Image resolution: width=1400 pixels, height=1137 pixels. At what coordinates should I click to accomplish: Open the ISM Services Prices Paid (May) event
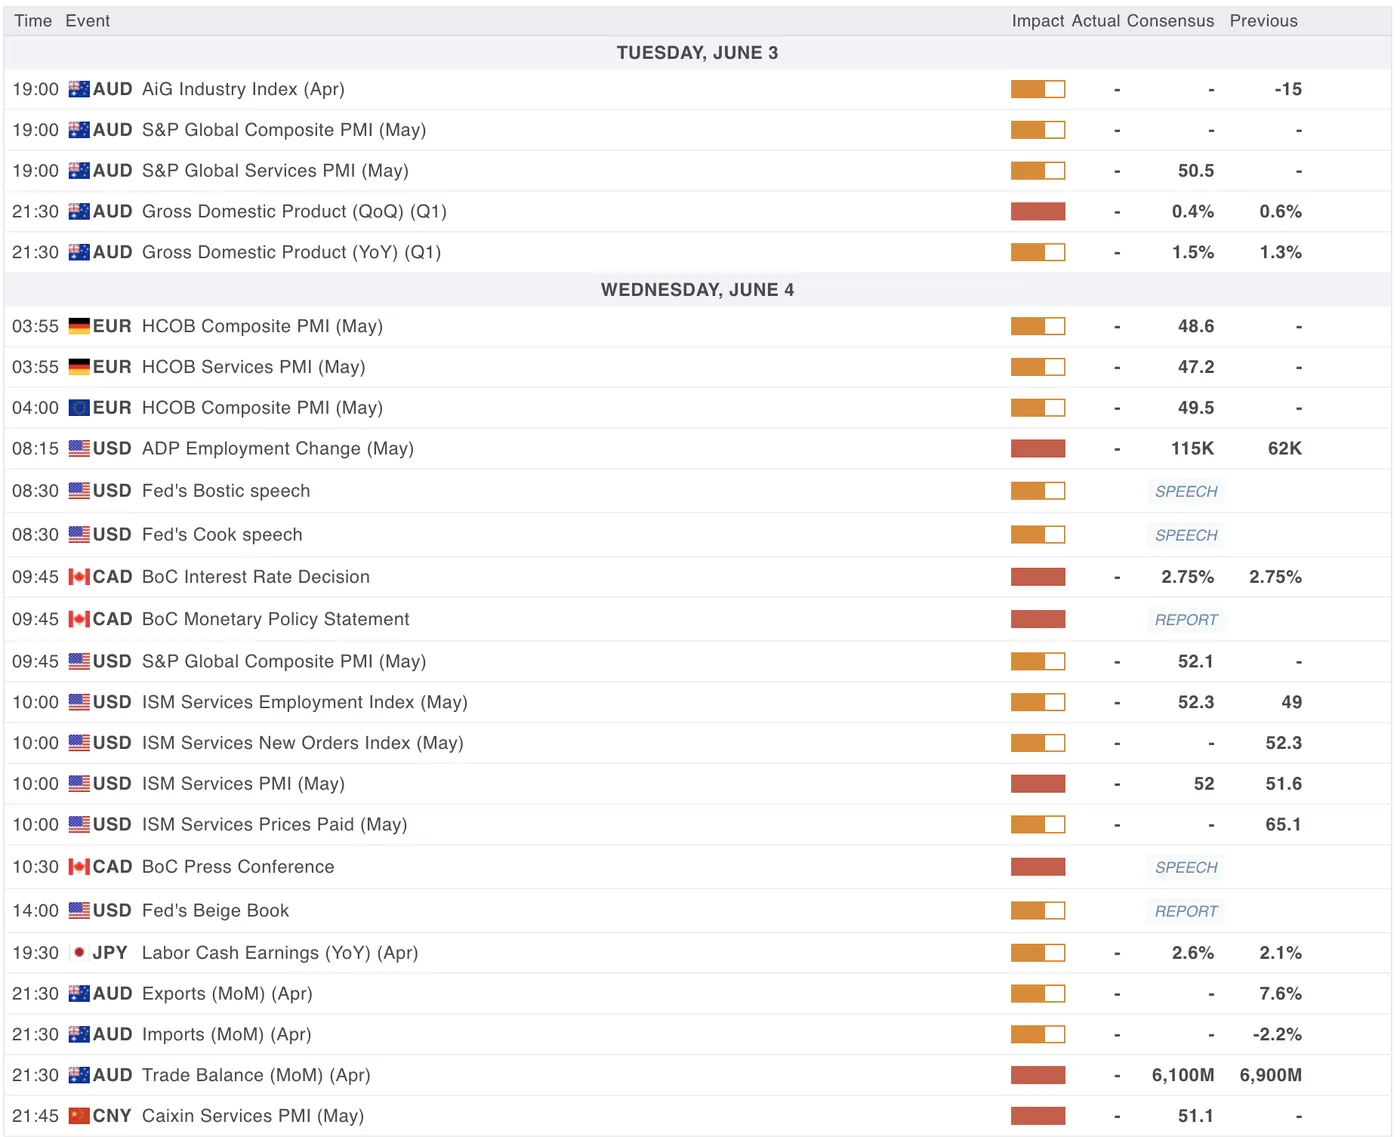click(275, 825)
